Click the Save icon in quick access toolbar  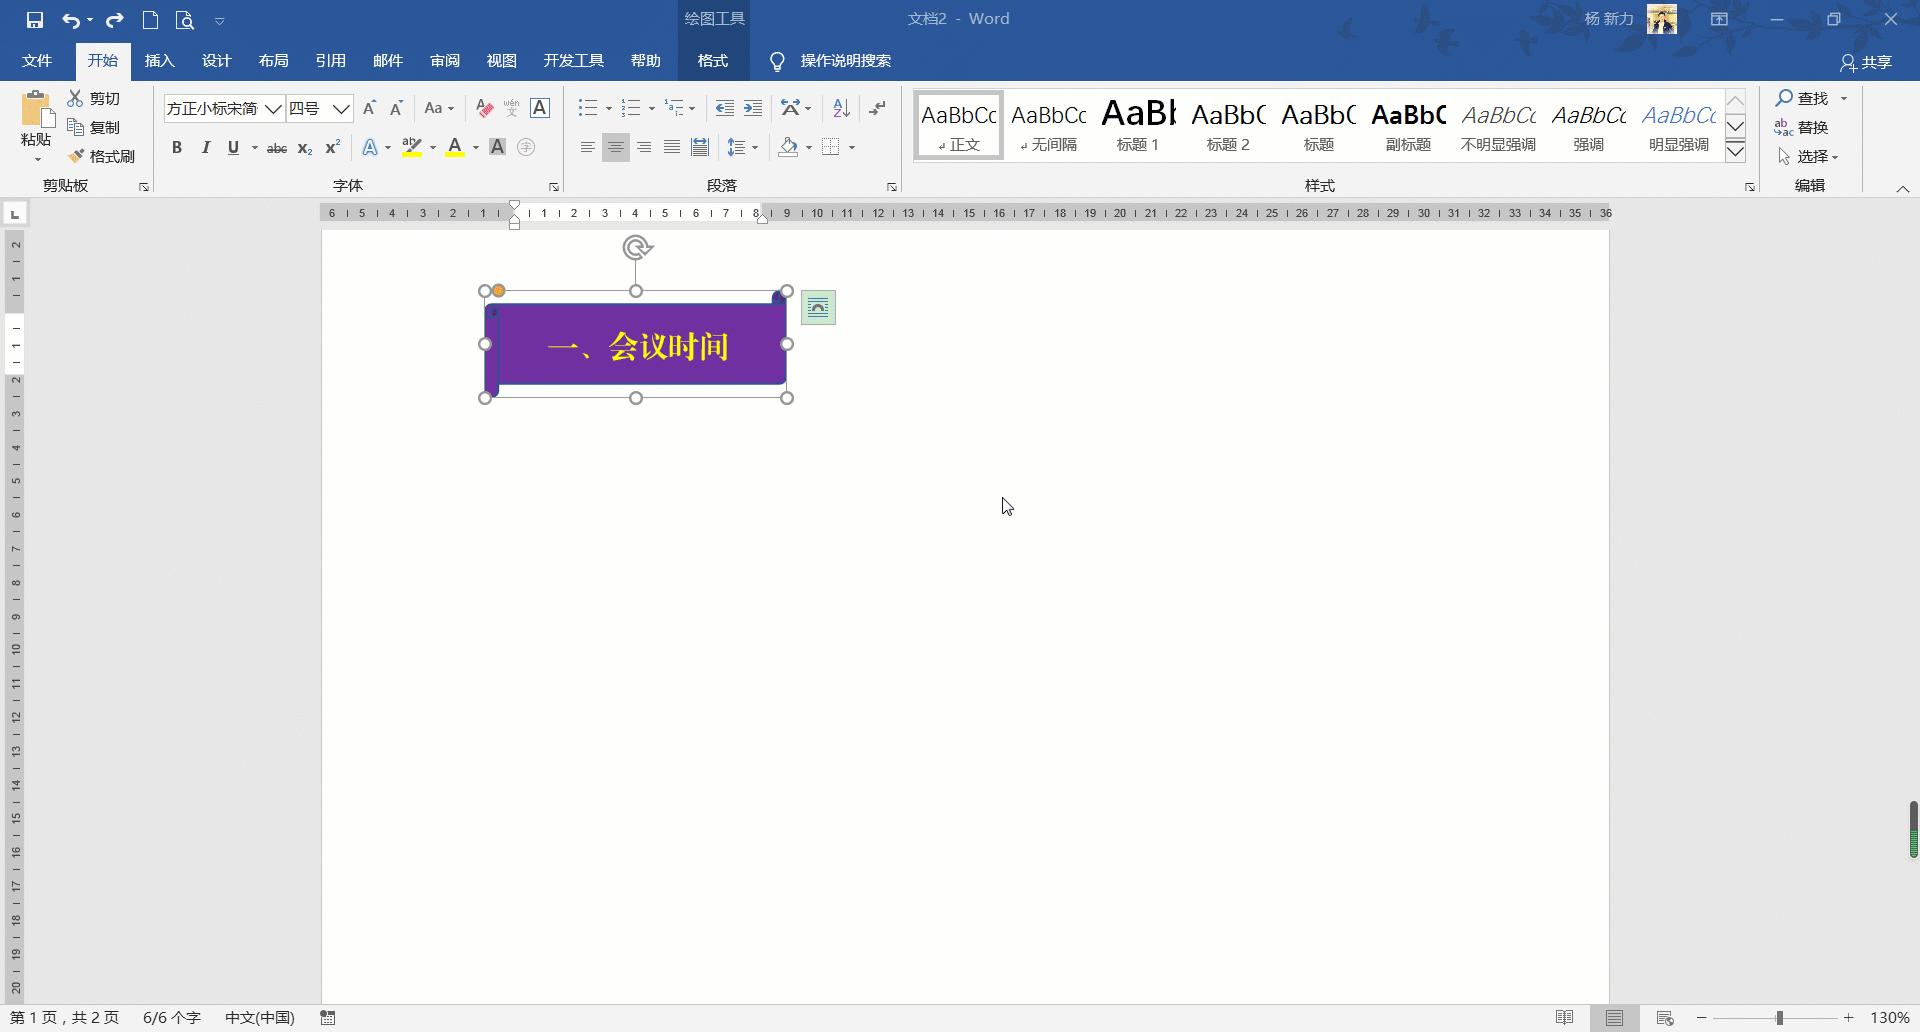(35, 20)
